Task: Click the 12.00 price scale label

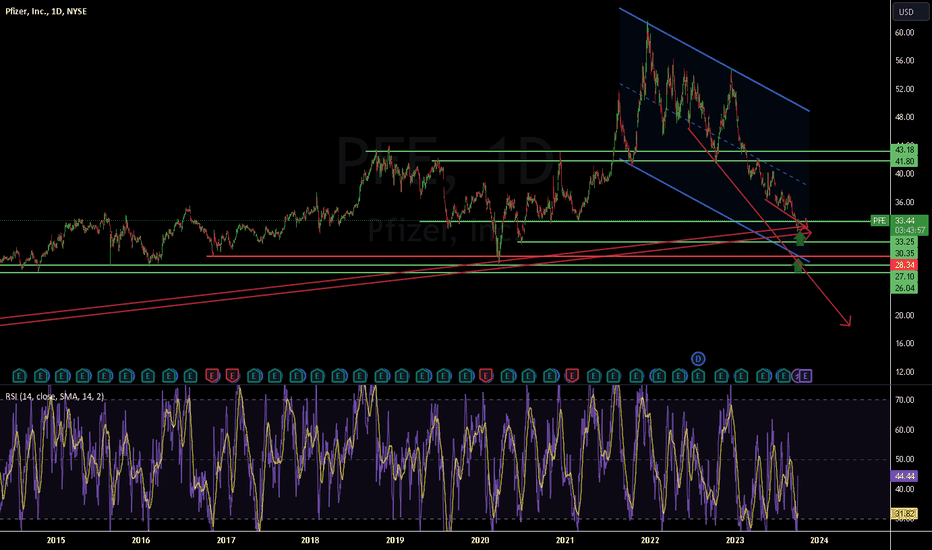Action: pos(905,372)
